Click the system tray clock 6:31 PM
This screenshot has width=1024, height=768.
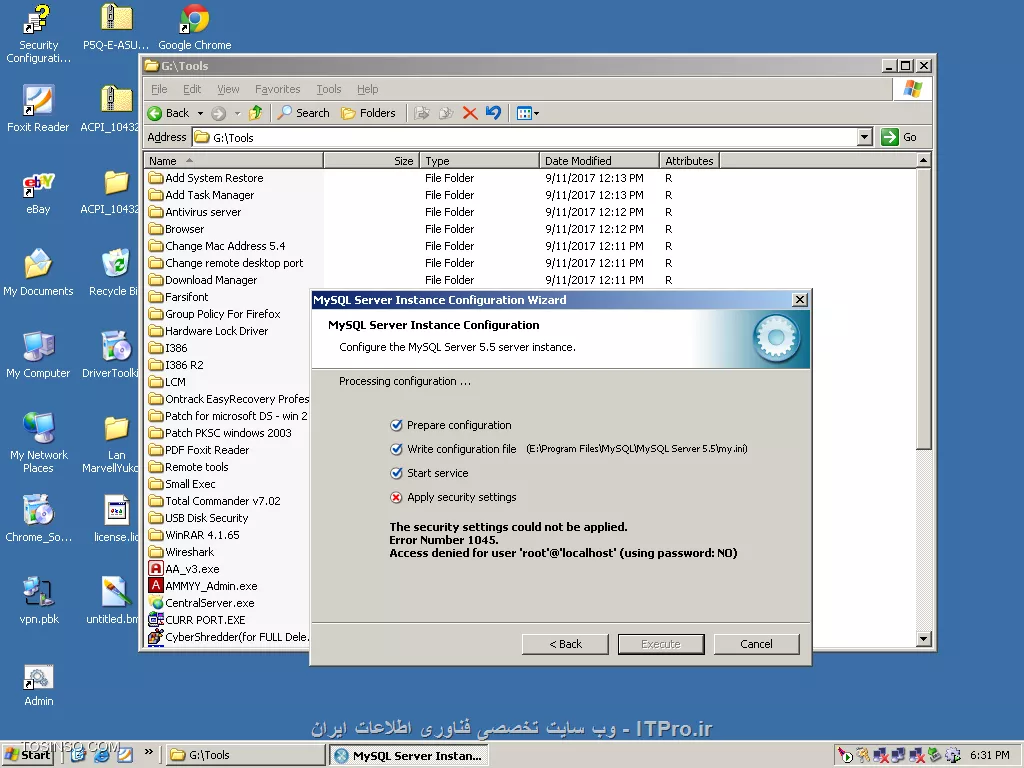coord(989,755)
